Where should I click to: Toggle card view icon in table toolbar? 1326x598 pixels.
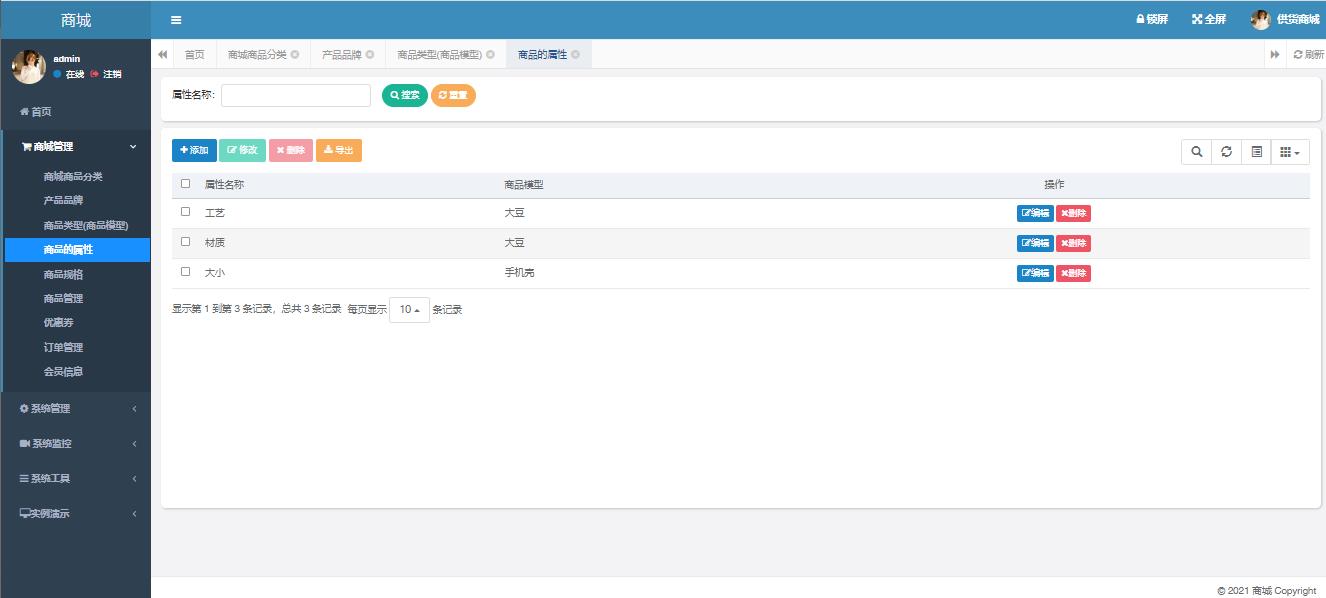pos(1256,152)
